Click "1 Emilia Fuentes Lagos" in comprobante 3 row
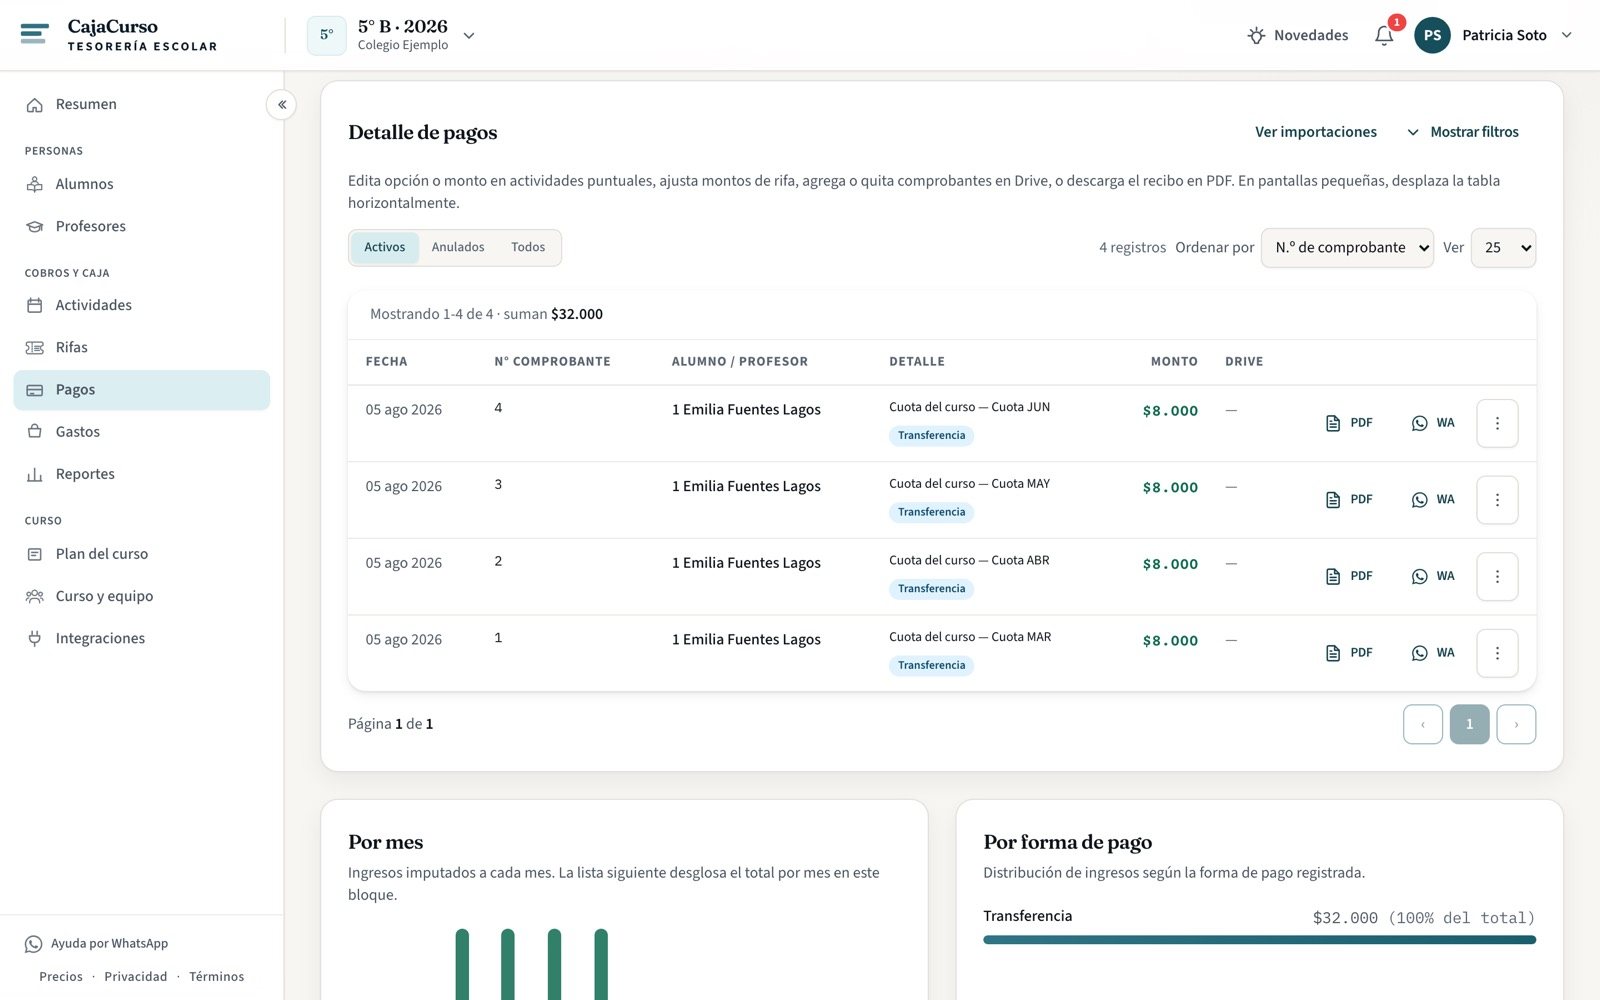Screen dimensions: 1600x1000 746,487
